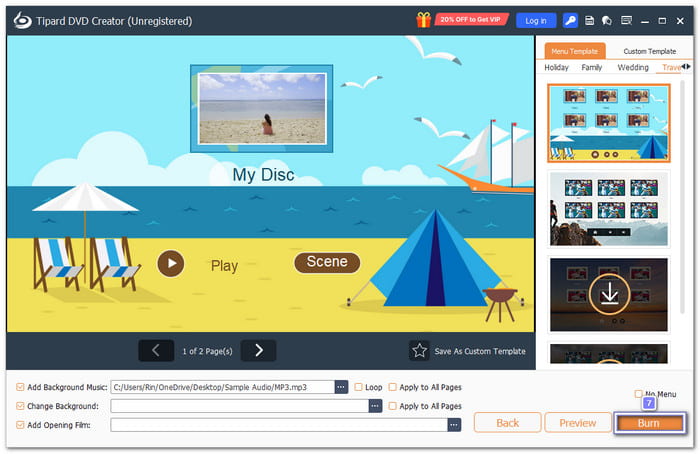
Task: Click the Add Opening Film path field
Action: (279, 425)
